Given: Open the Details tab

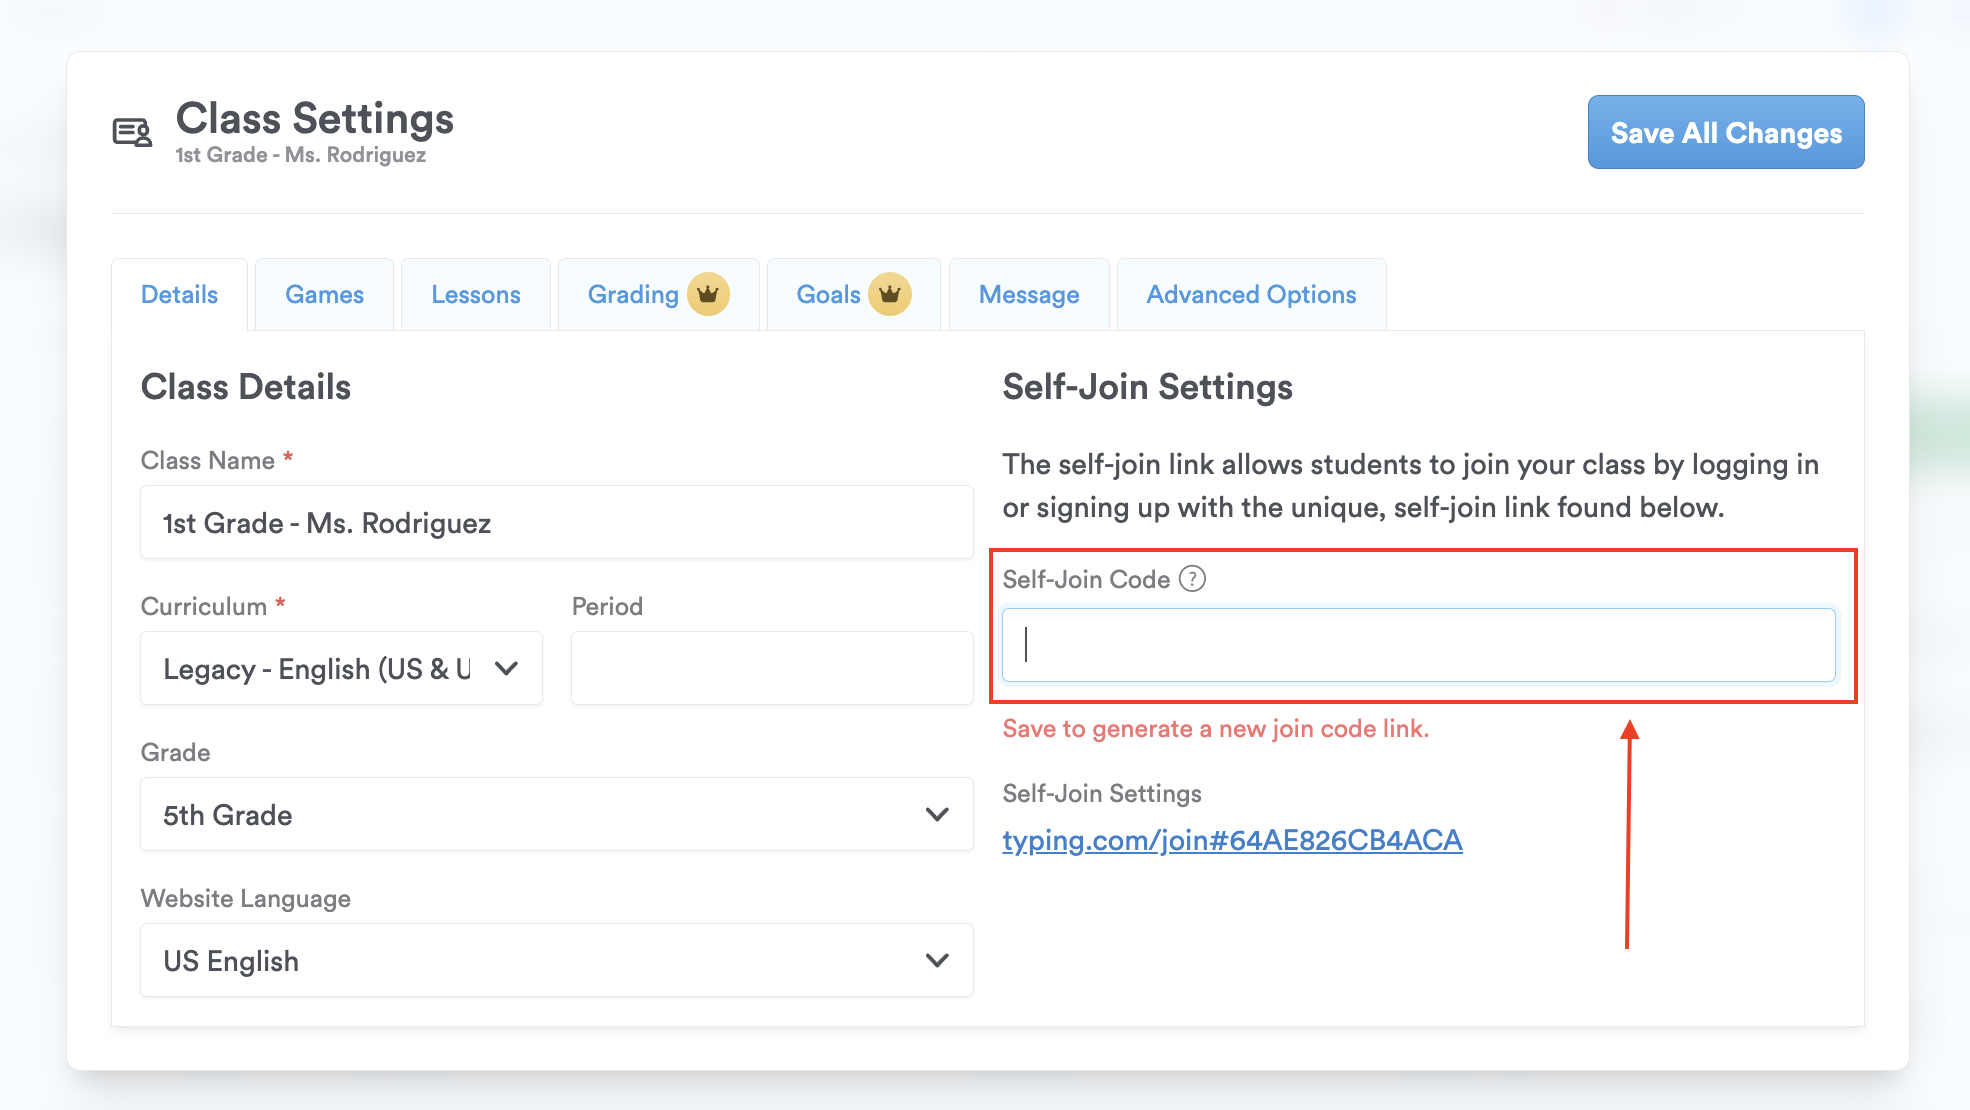Looking at the screenshot, I should coord(179,295).
